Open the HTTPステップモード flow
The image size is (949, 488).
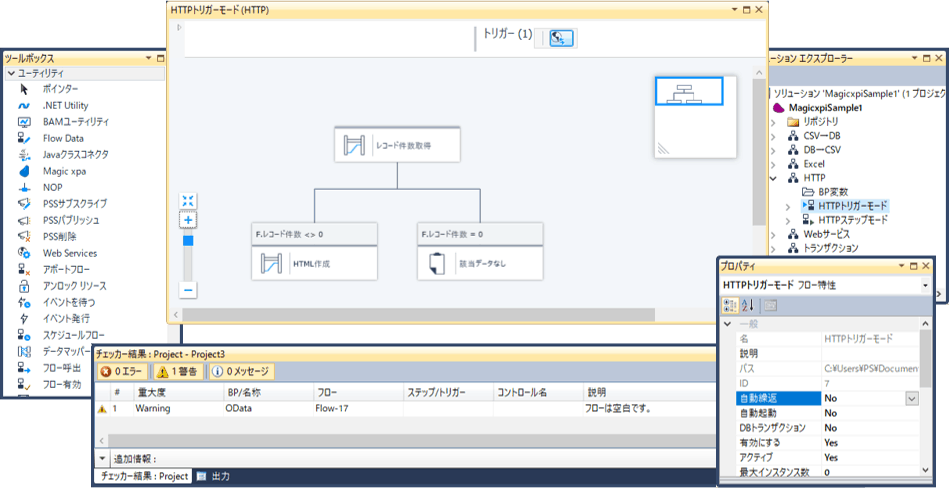coord(852,219)
